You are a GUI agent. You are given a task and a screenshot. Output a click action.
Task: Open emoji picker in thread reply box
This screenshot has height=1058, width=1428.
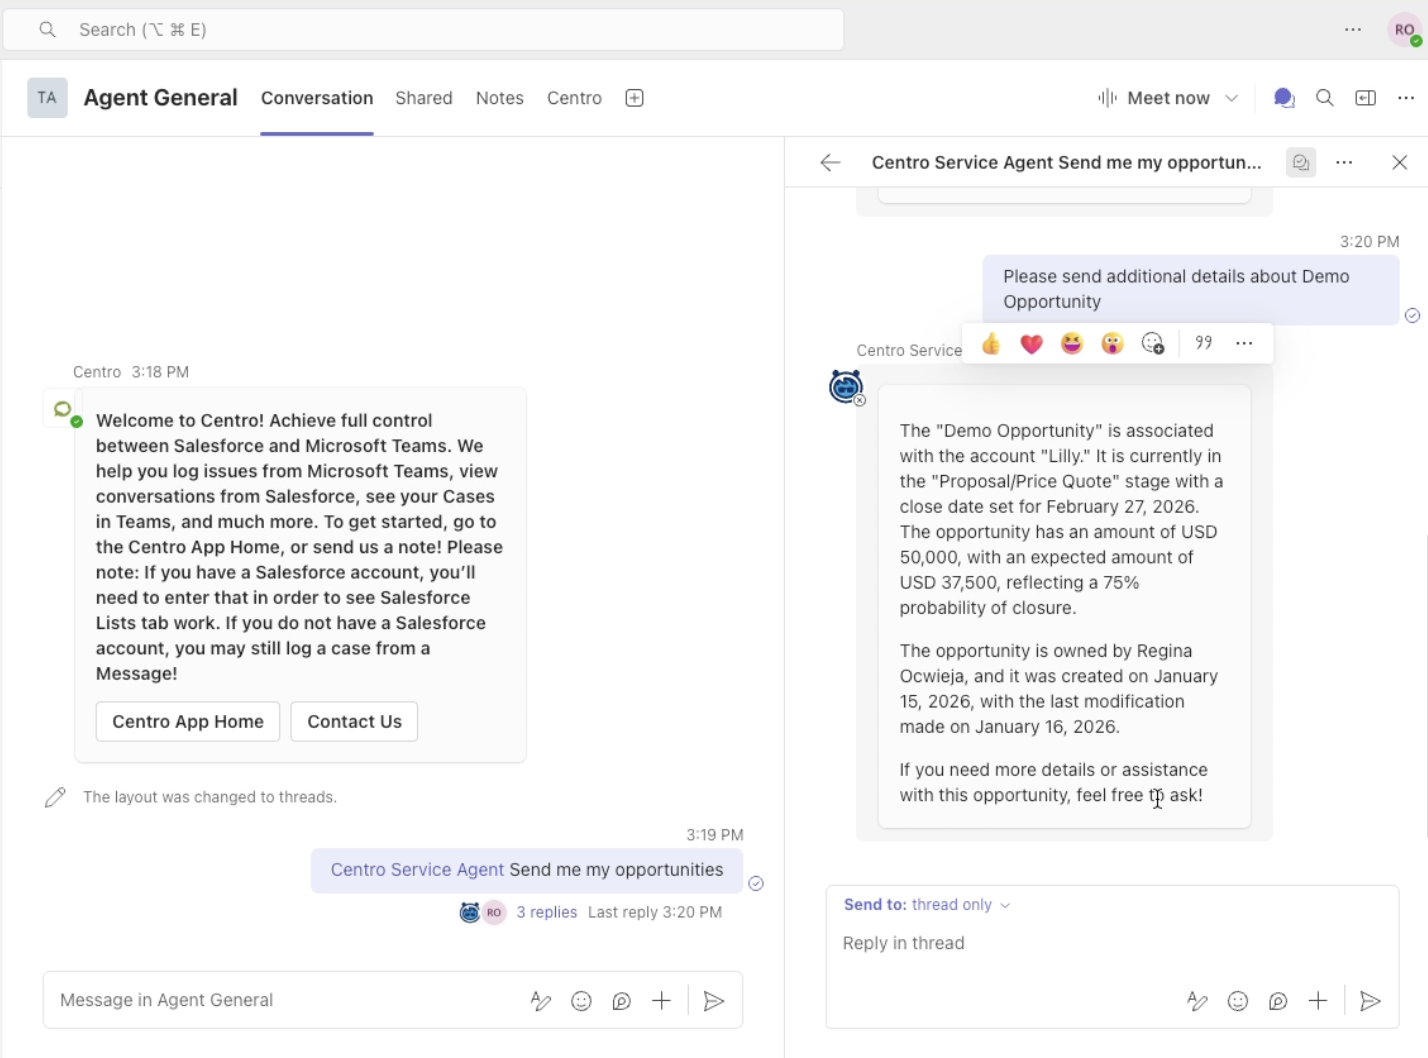tap(1238, 1001)
